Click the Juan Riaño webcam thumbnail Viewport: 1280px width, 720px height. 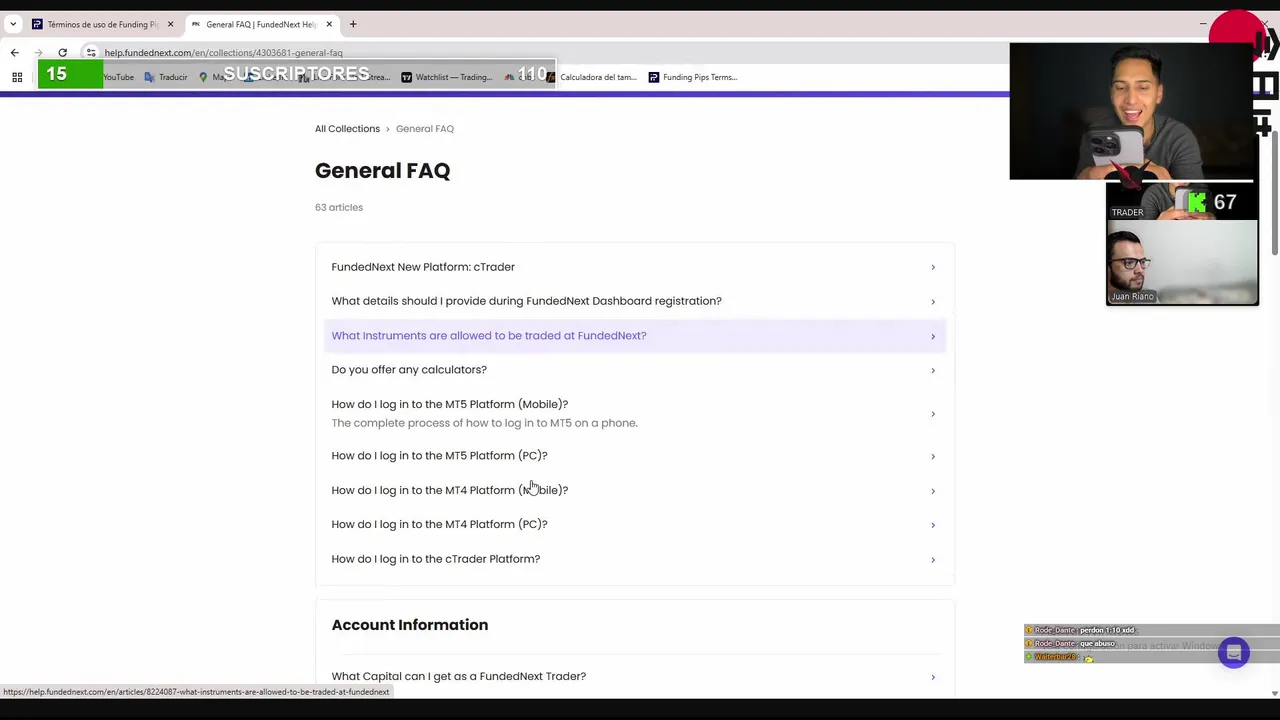pos(1182,261)
